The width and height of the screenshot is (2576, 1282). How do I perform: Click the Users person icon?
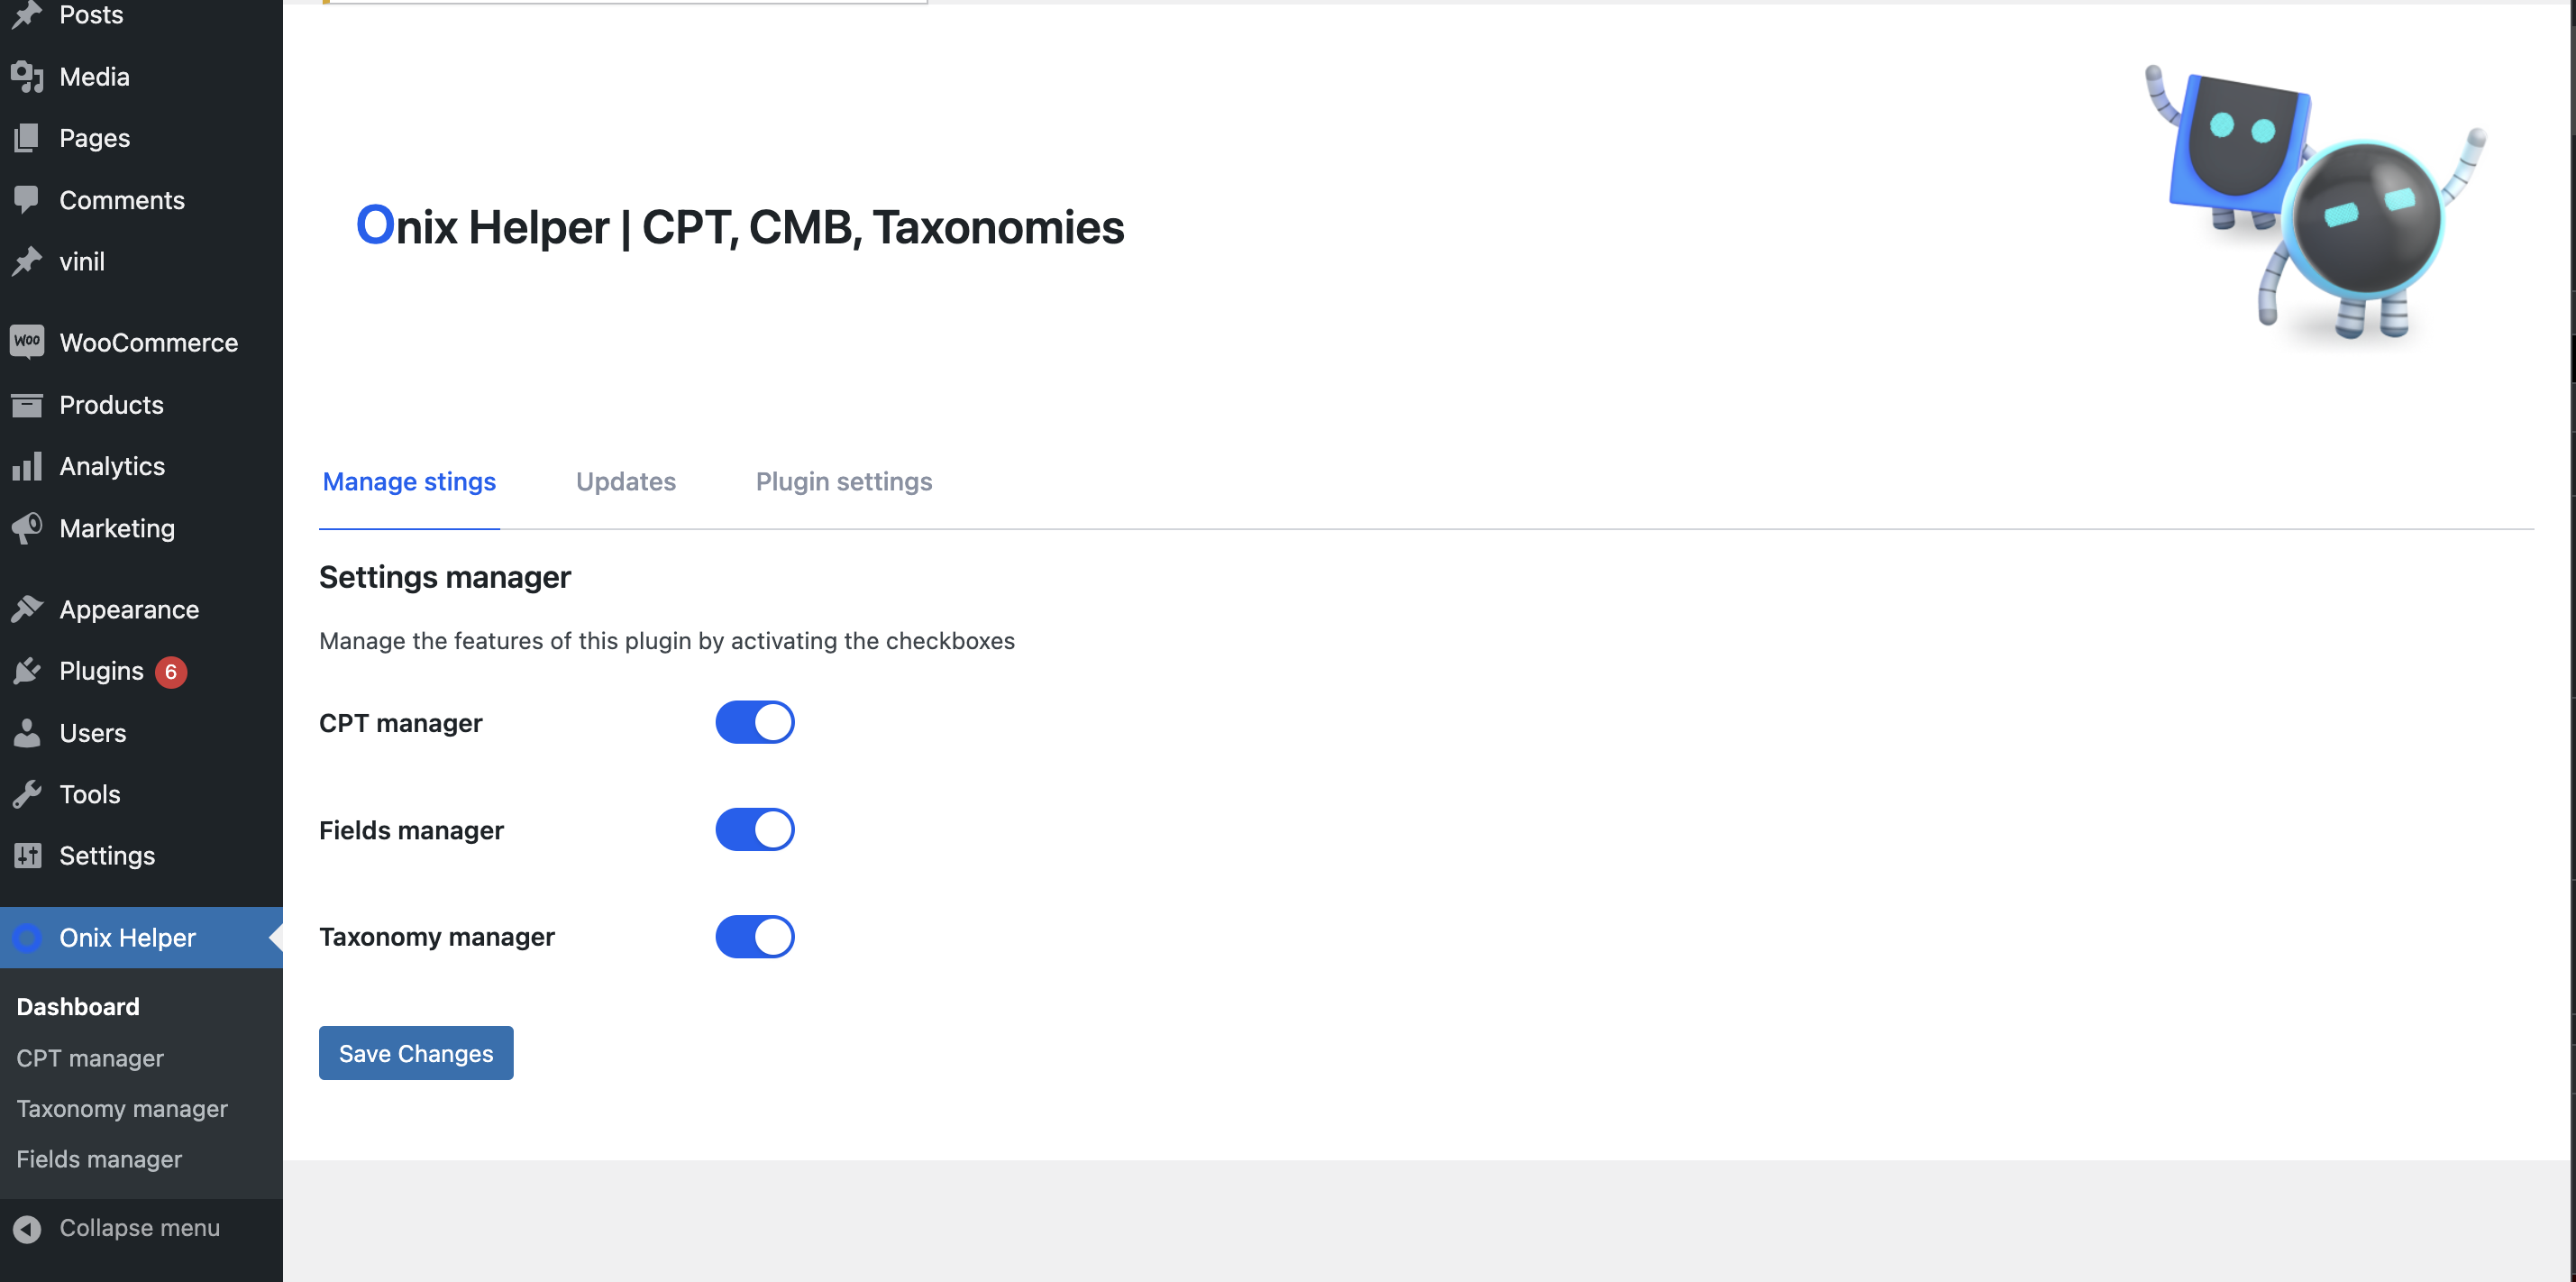[x=27, y=733]
